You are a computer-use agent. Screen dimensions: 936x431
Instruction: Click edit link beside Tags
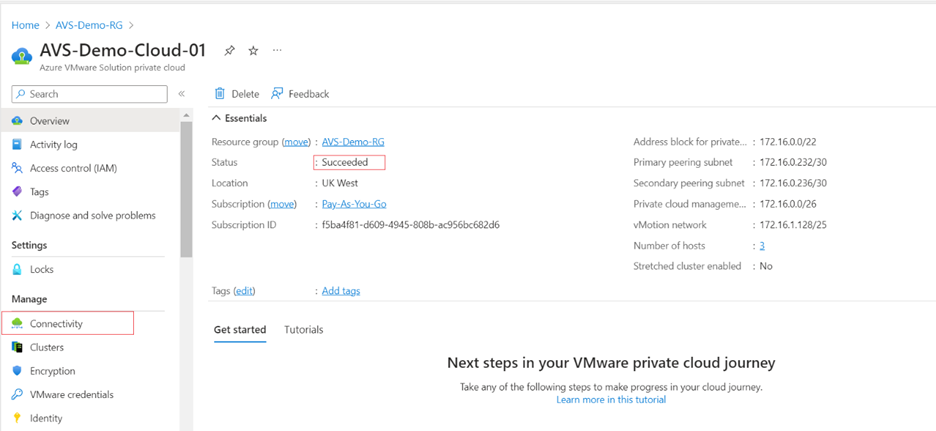244,291
